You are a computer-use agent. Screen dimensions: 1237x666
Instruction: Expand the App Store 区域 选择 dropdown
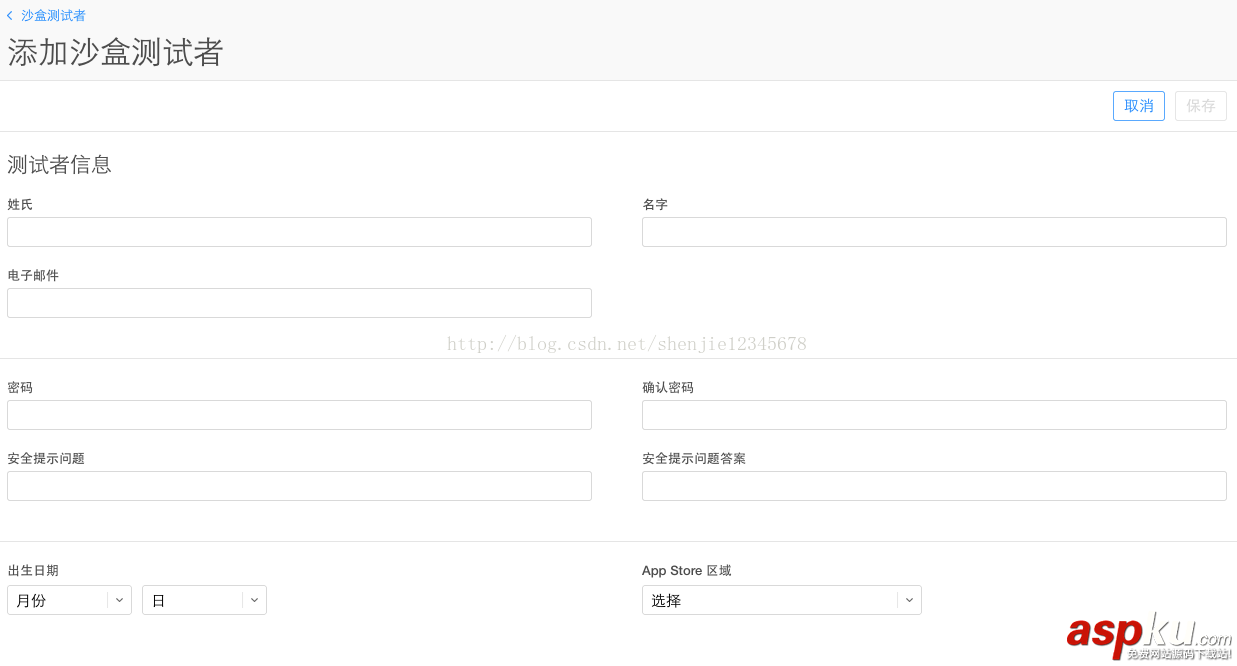point(780,599)
